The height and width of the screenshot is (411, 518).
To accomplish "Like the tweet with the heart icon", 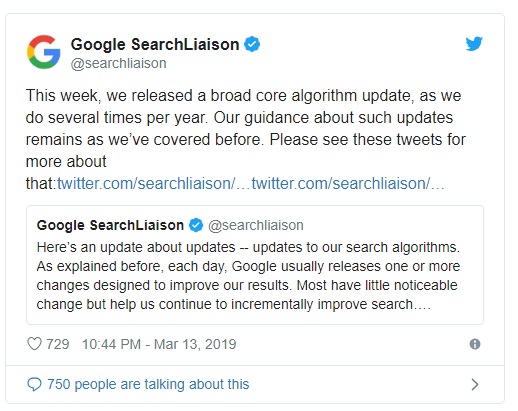I will click(x=34, y=344).
